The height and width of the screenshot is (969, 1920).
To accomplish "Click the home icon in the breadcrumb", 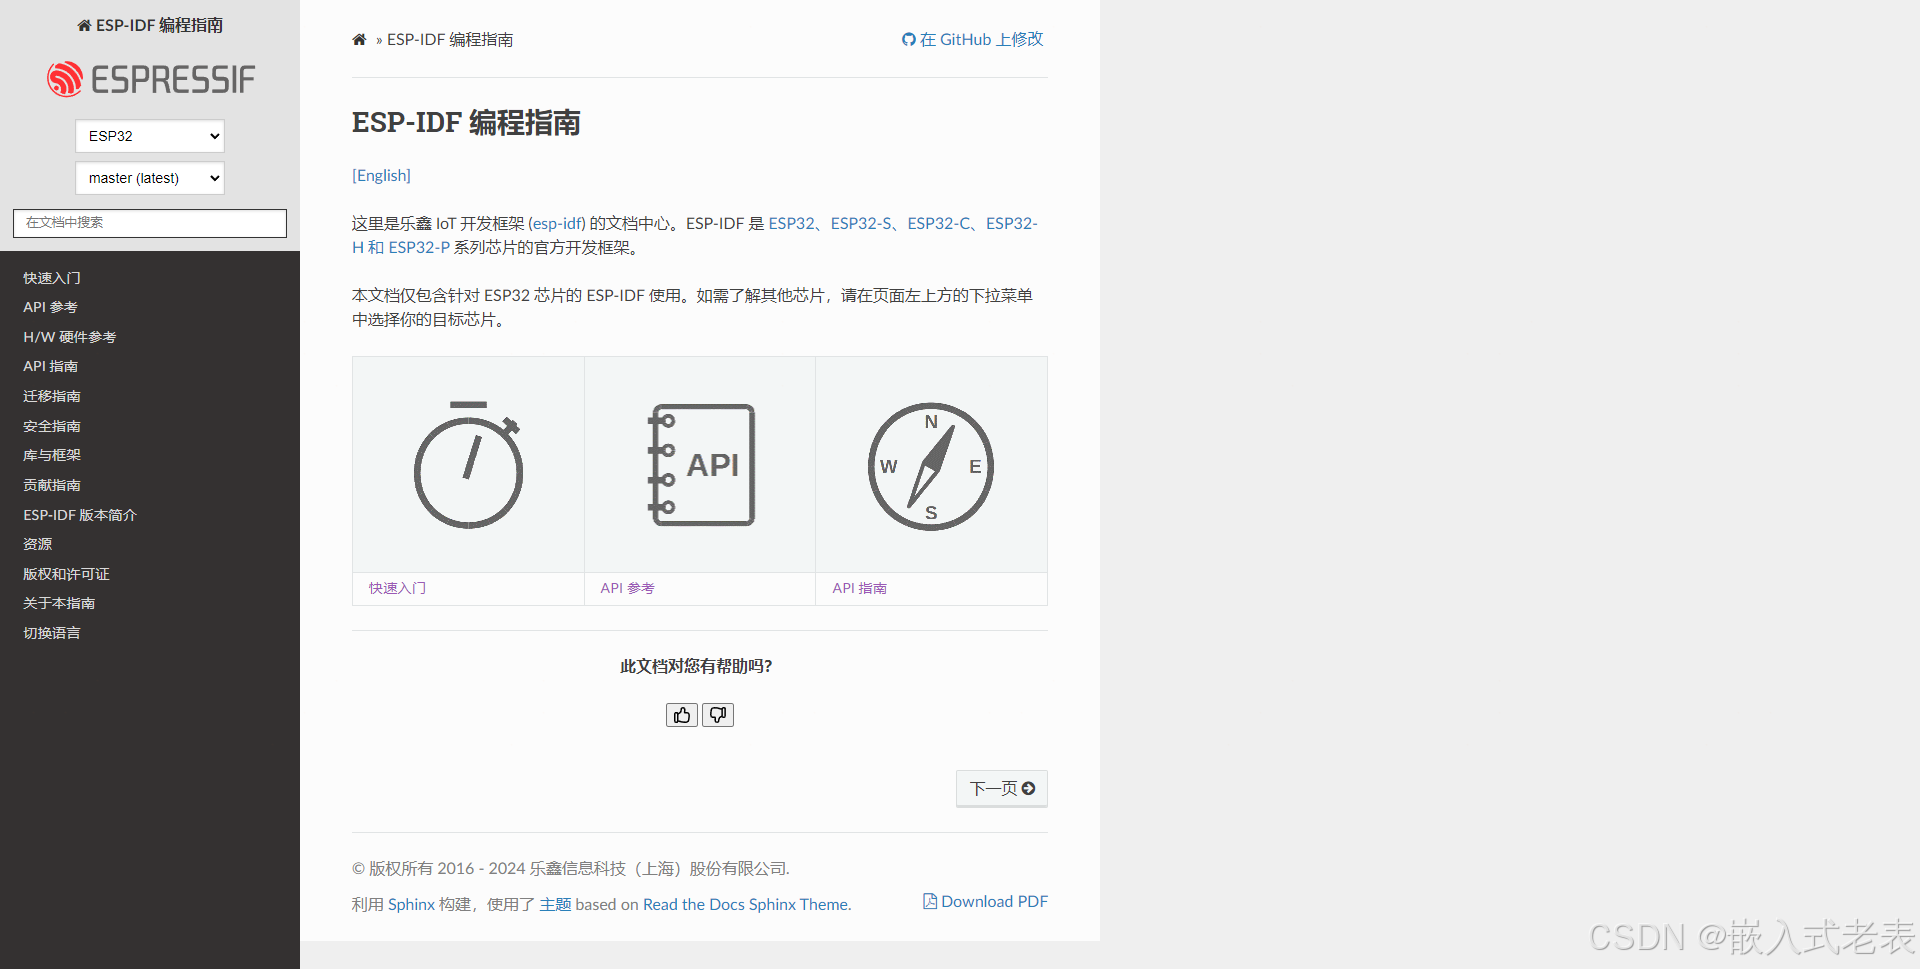I will point(359,40).
